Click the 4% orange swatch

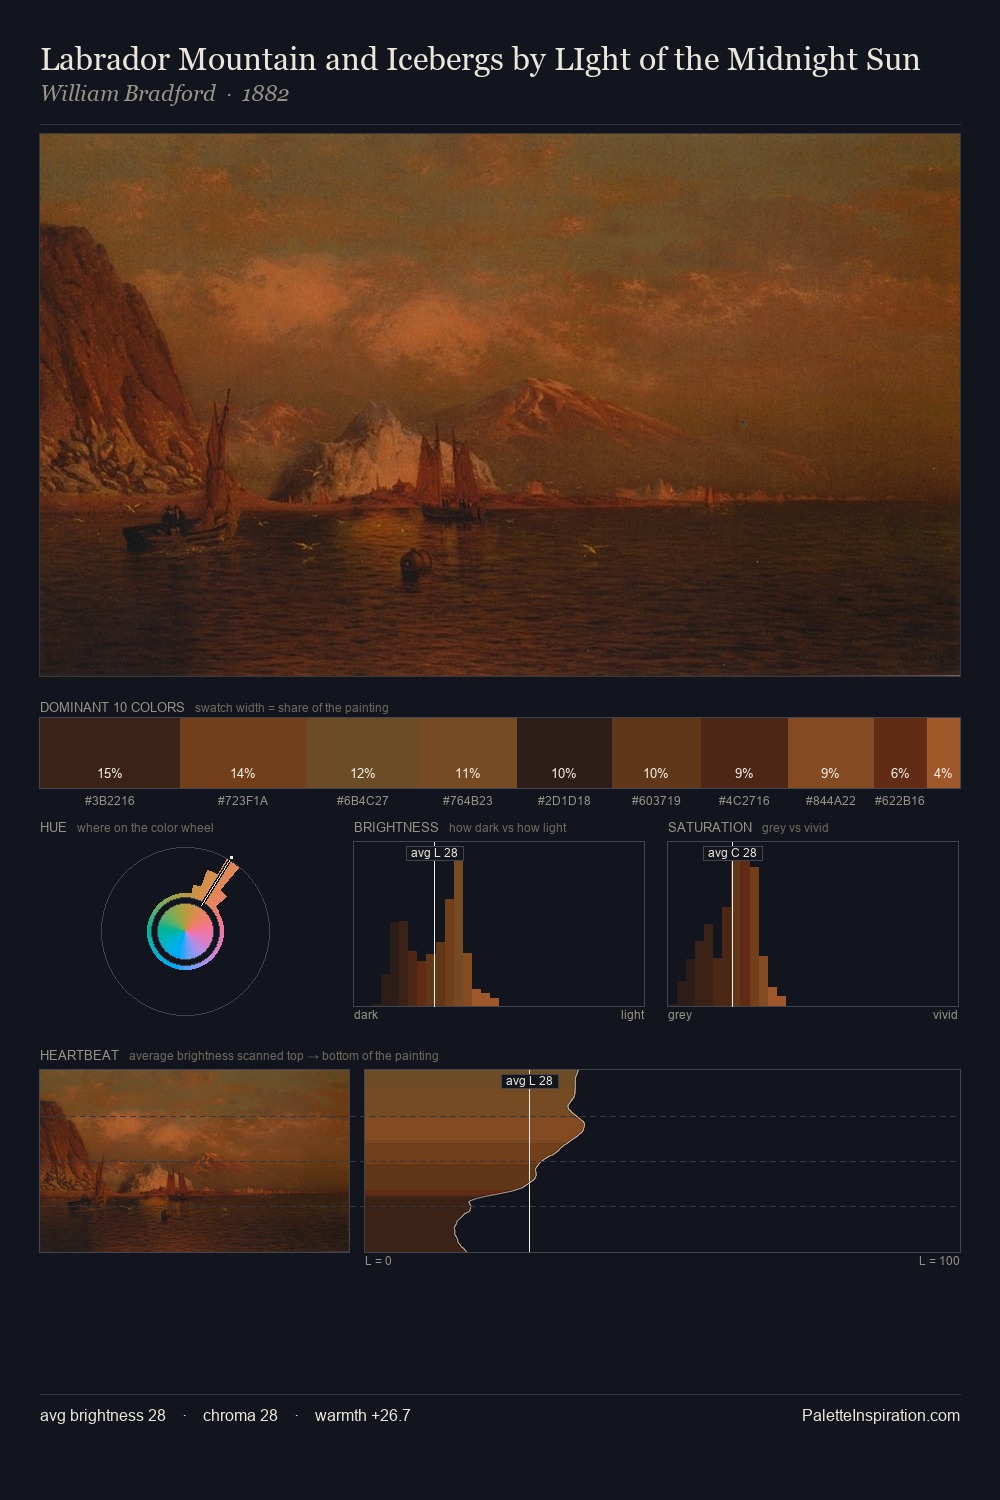(943, 753)
